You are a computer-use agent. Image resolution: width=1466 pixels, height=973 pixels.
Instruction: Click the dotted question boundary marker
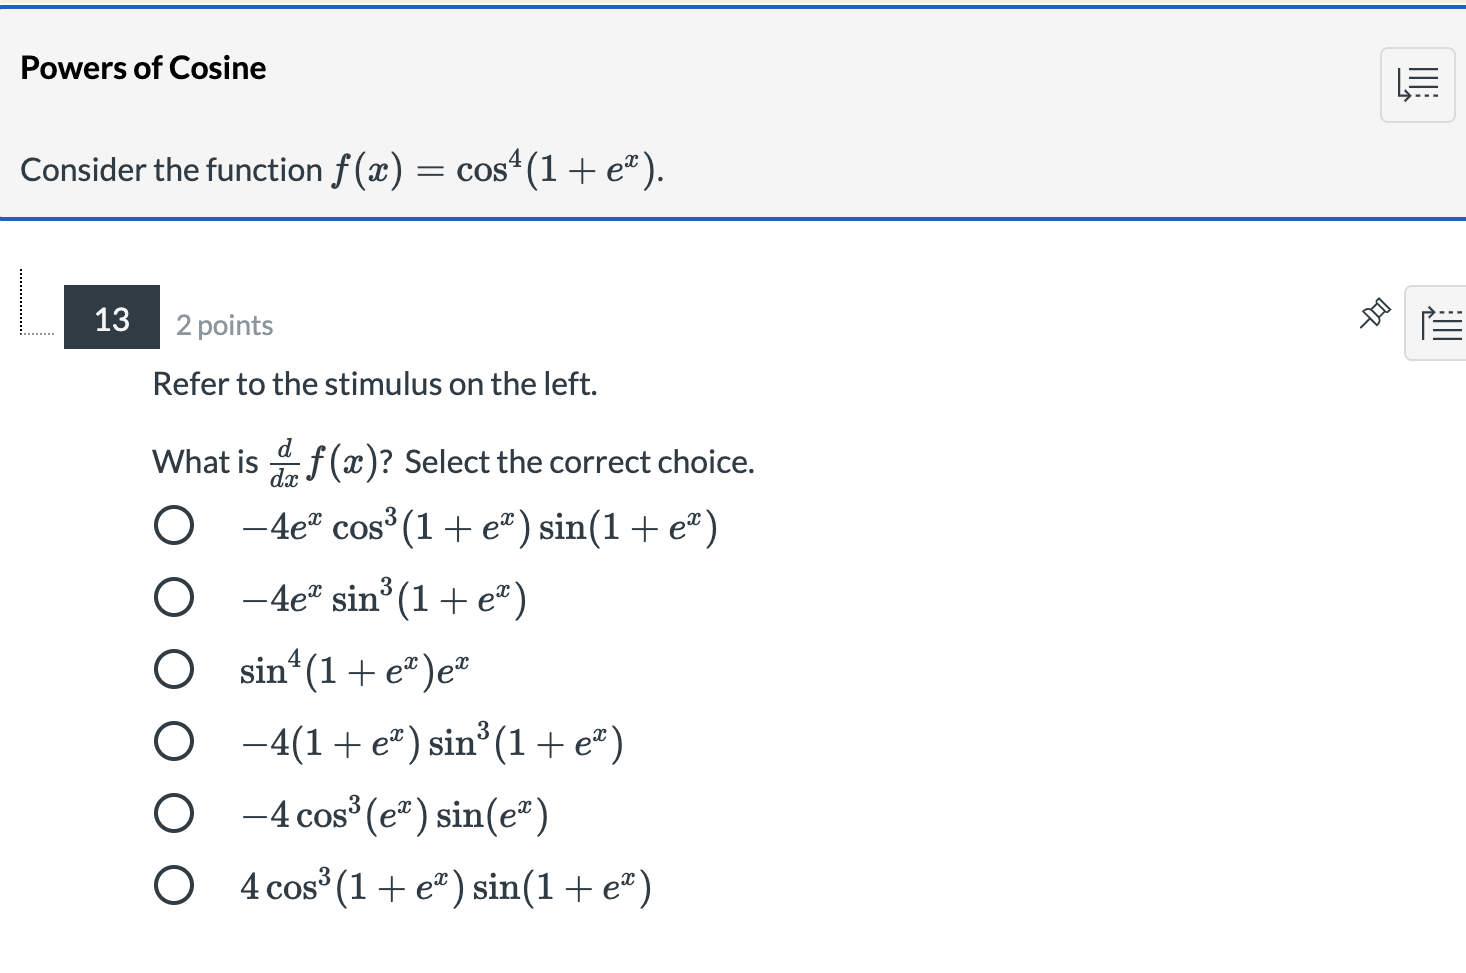(x=21, y=305)
